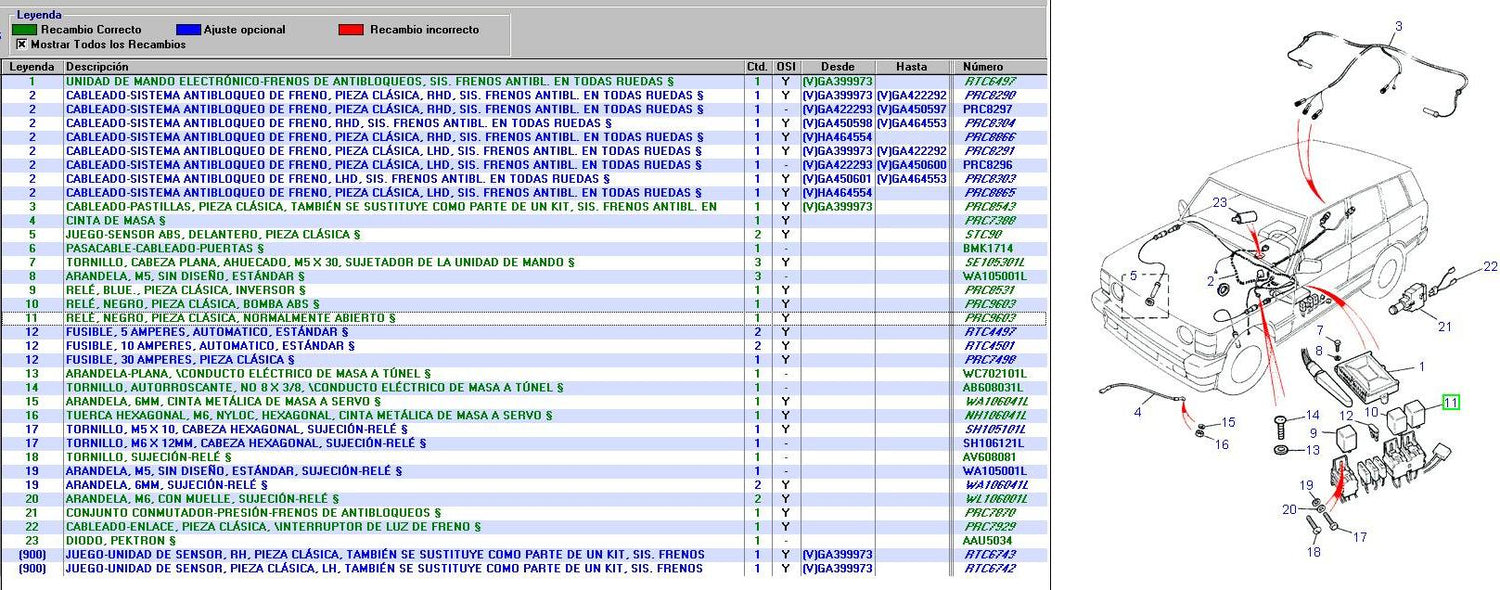The image size is (1500, 590).
Task: Click callout 22 in the diagram
Action: coord(1490,267)
